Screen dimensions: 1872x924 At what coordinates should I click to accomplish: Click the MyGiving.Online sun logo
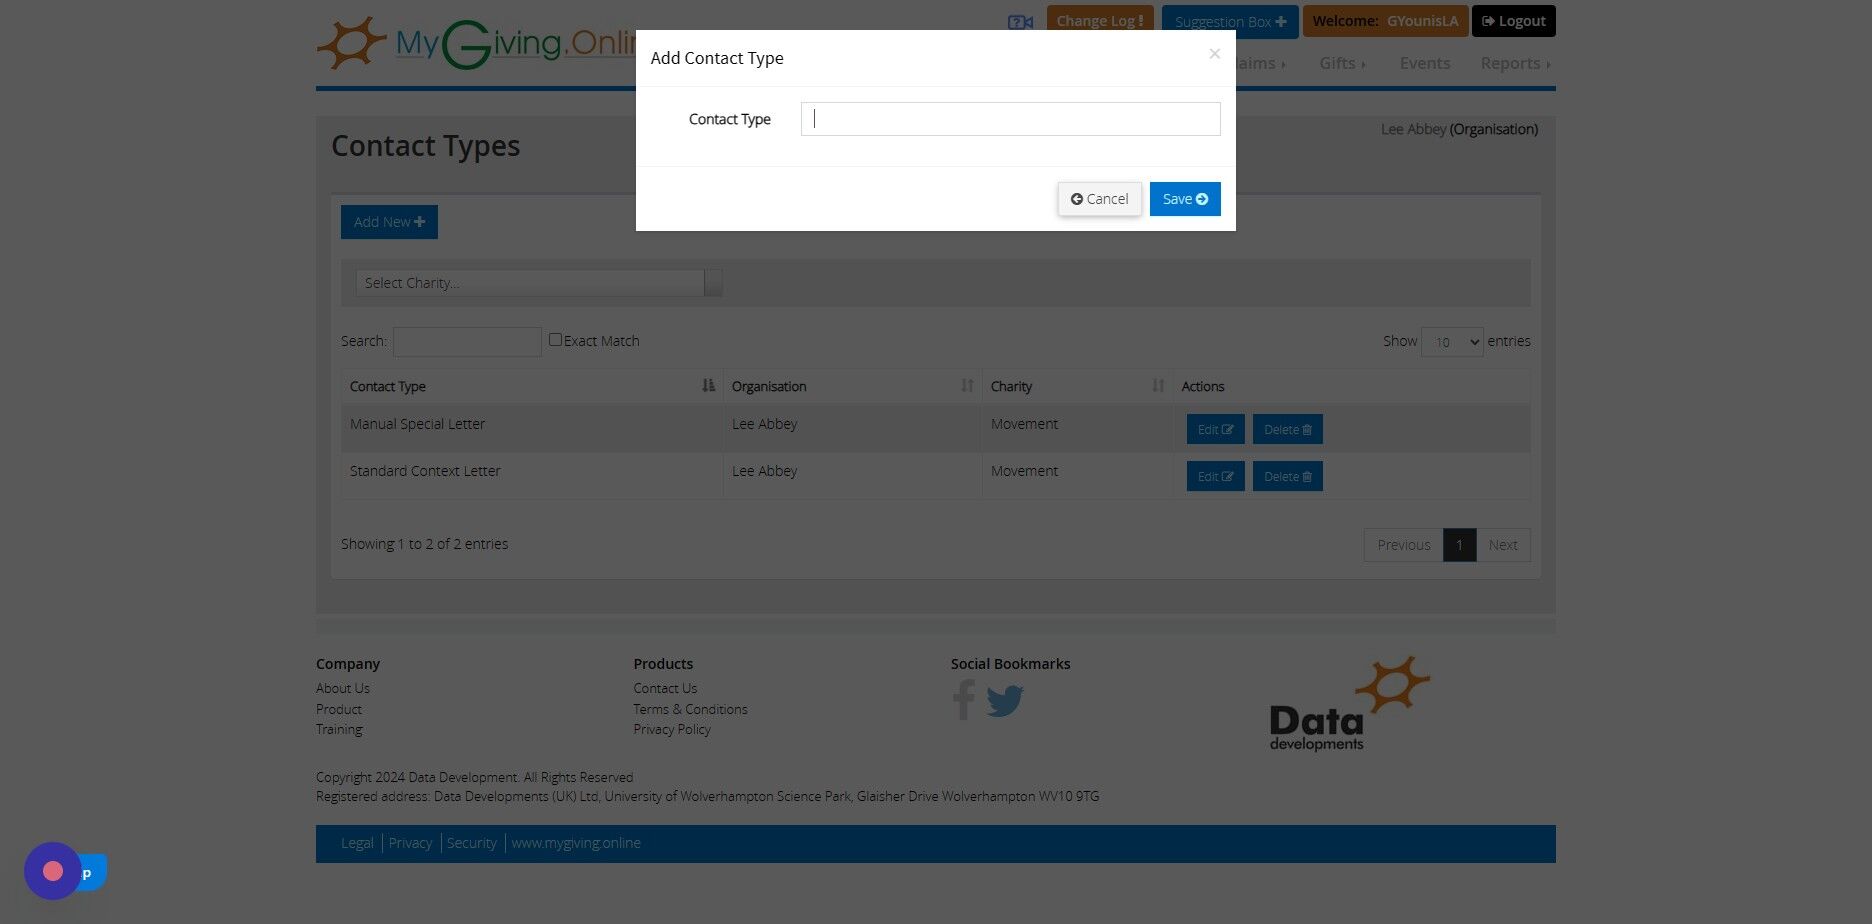tap(351, 43)
